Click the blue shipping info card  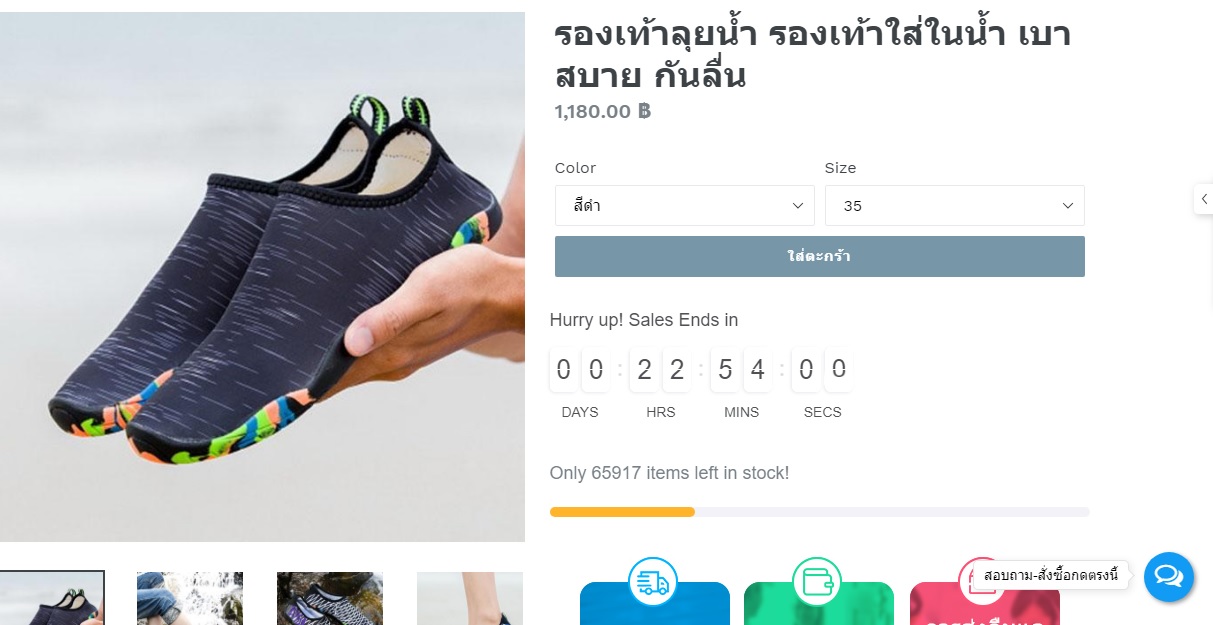[655, 604]
